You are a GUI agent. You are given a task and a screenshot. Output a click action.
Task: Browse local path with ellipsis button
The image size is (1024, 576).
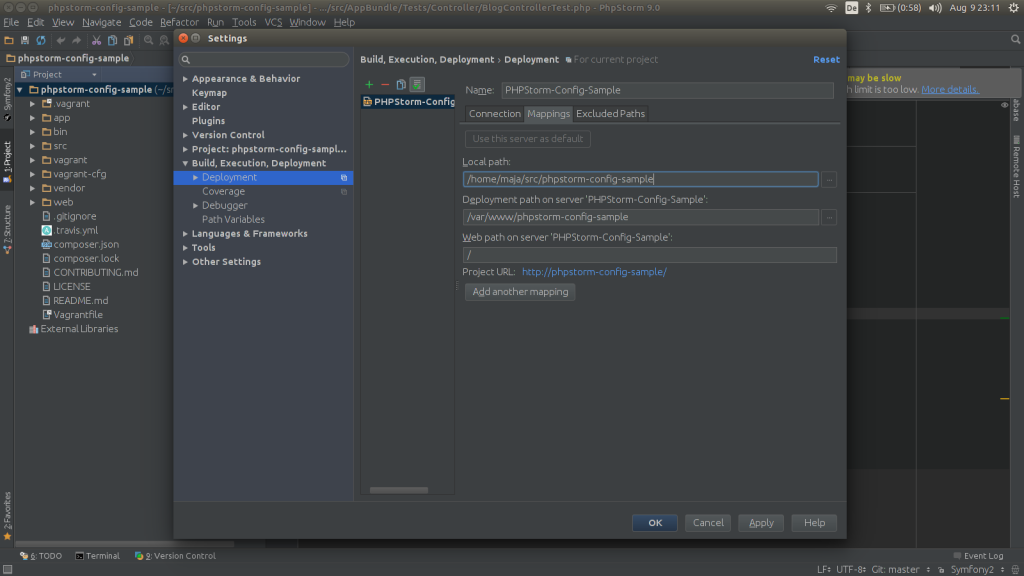(829, 180)
